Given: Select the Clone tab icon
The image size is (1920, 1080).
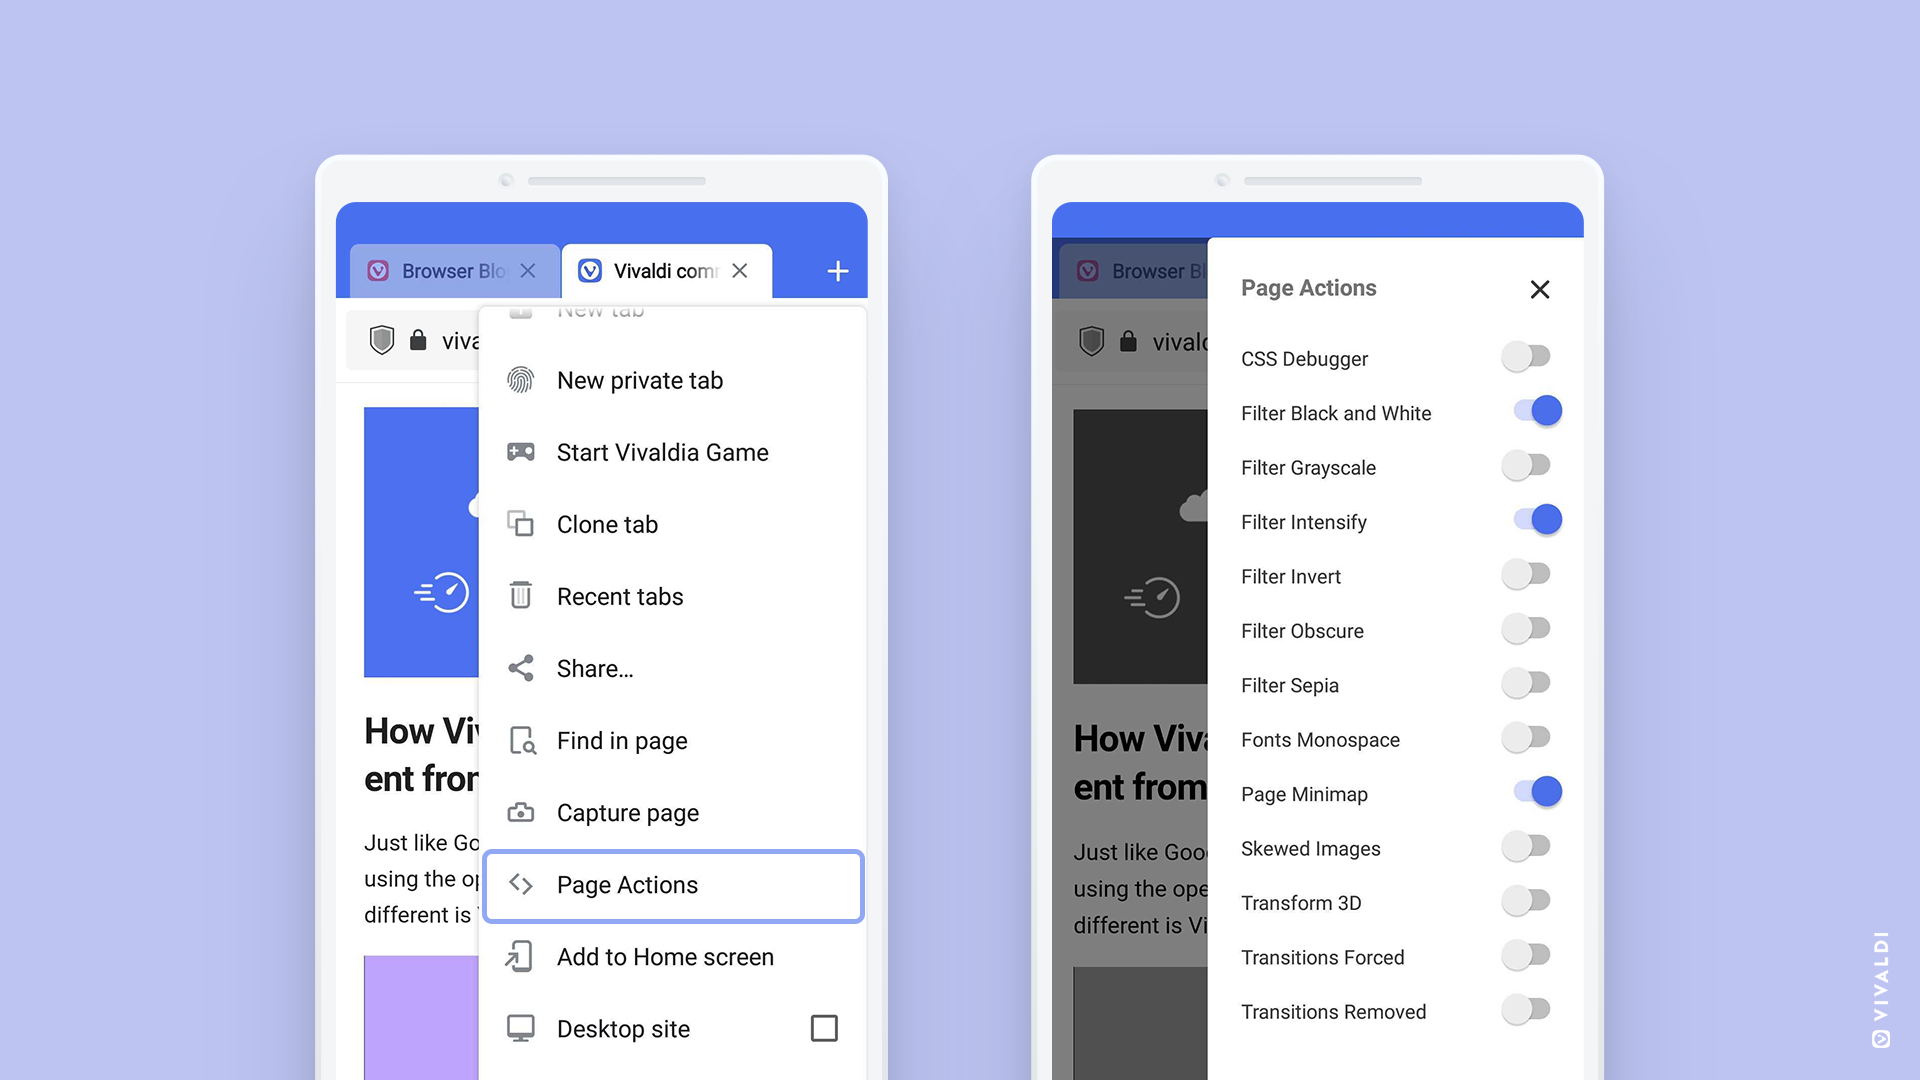Looking at the screenshot, I should click(x=520, y=525).
